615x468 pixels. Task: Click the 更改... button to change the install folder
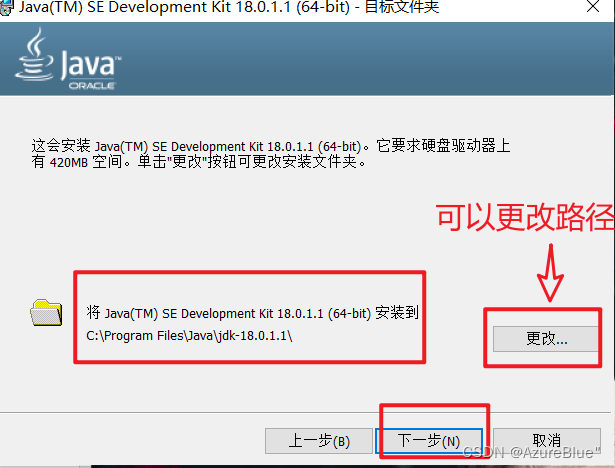click(x=546, y=339)
